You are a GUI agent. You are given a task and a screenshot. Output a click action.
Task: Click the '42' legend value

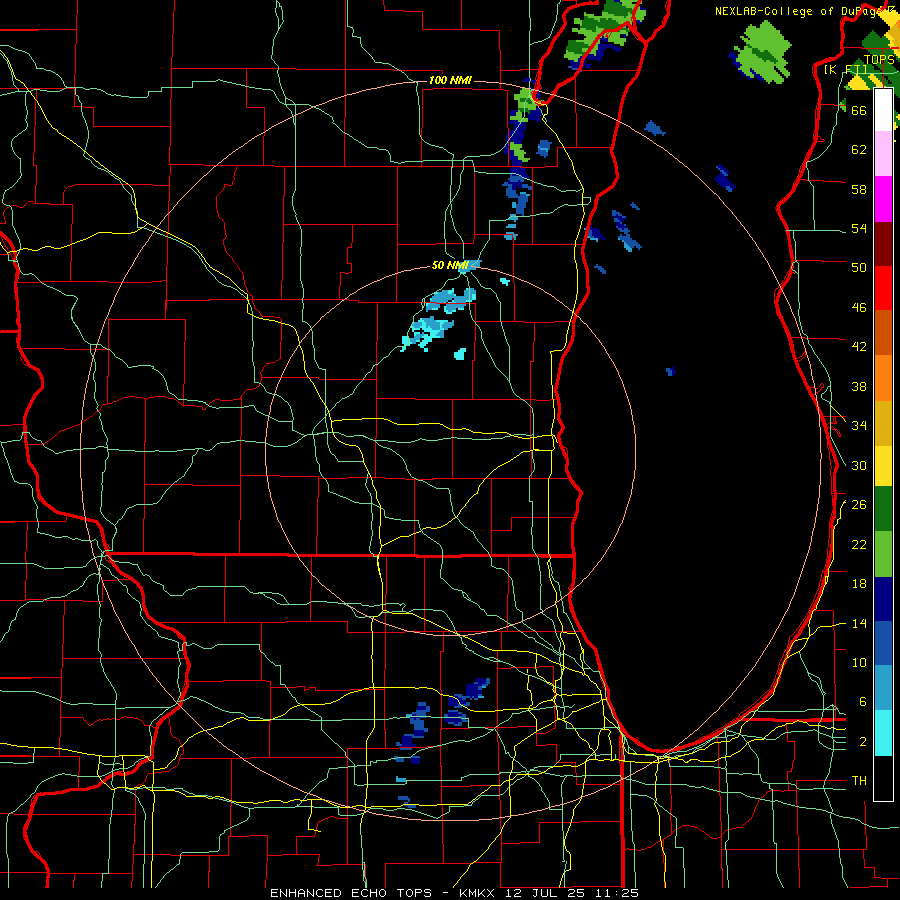[859, 347]
